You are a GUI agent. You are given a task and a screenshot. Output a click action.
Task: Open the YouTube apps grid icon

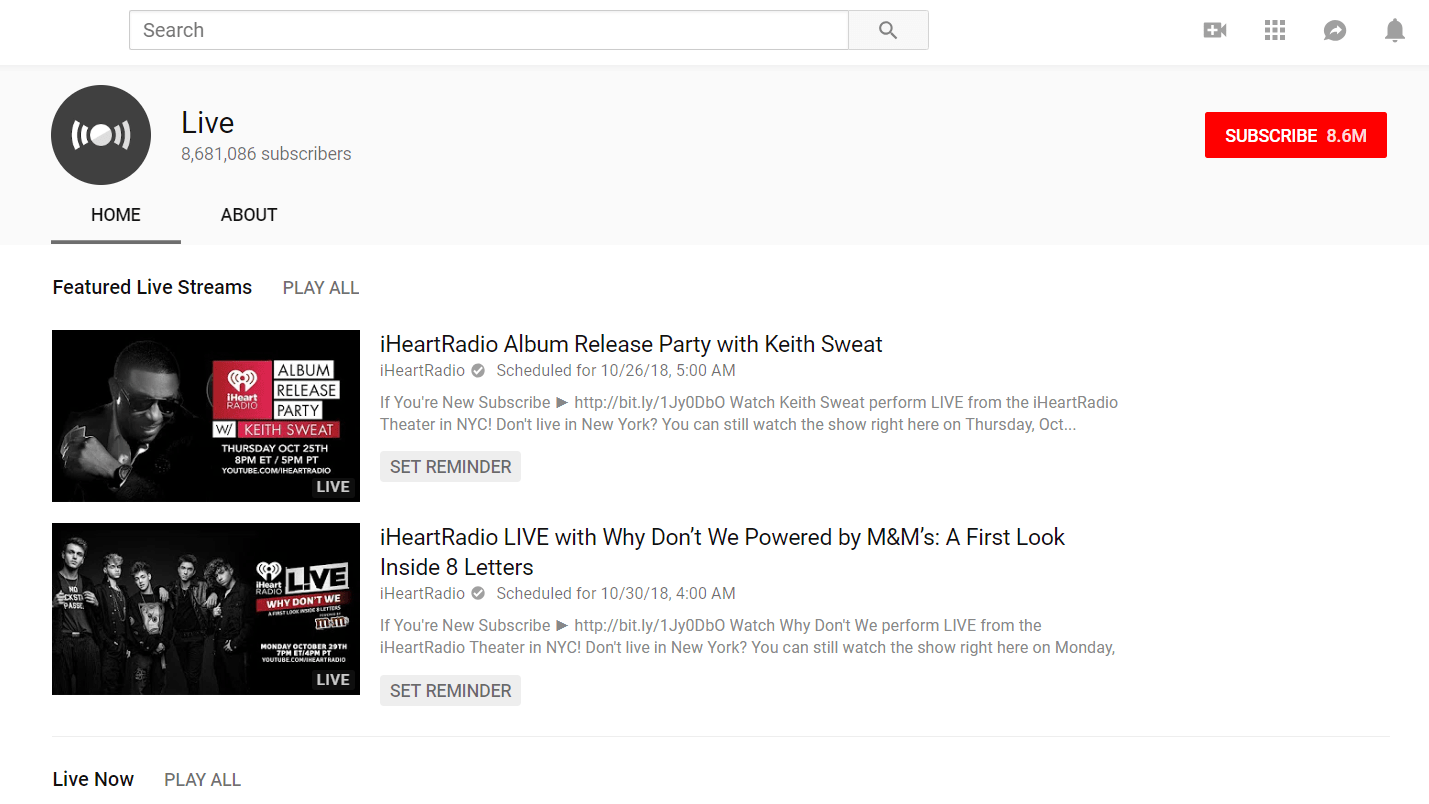(1275, 30)
